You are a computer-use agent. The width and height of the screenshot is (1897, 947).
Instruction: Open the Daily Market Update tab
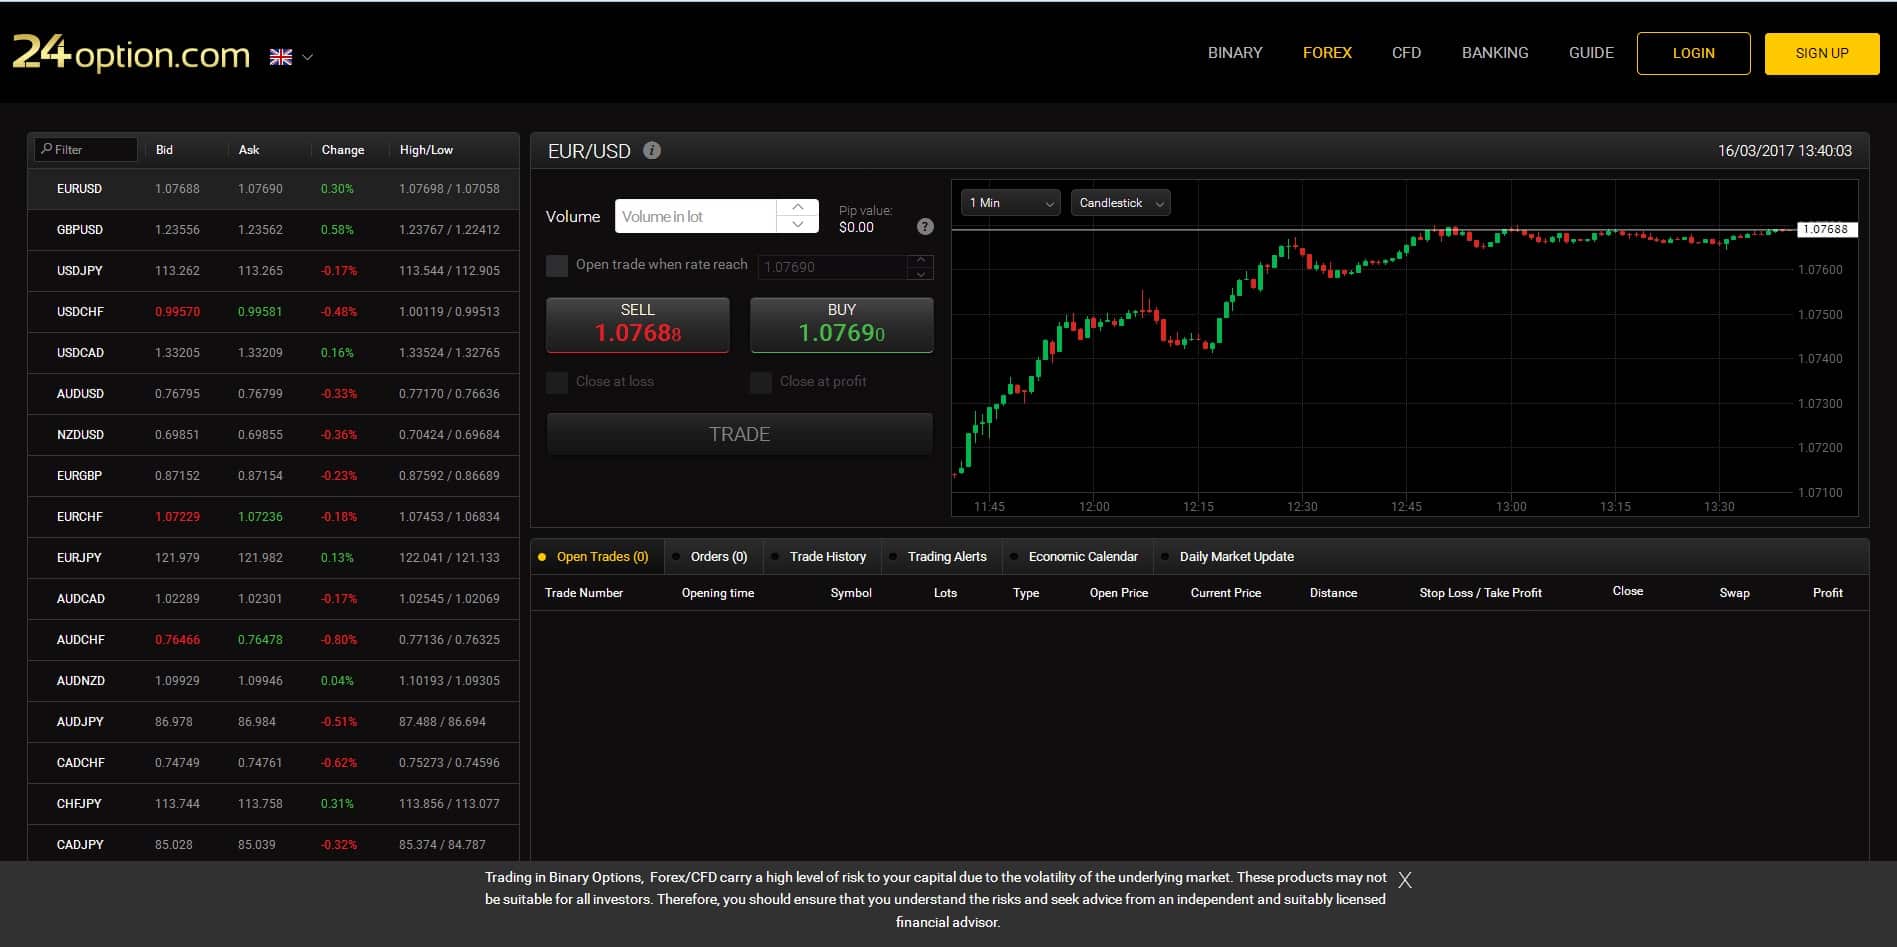(x=1236, y=556)
